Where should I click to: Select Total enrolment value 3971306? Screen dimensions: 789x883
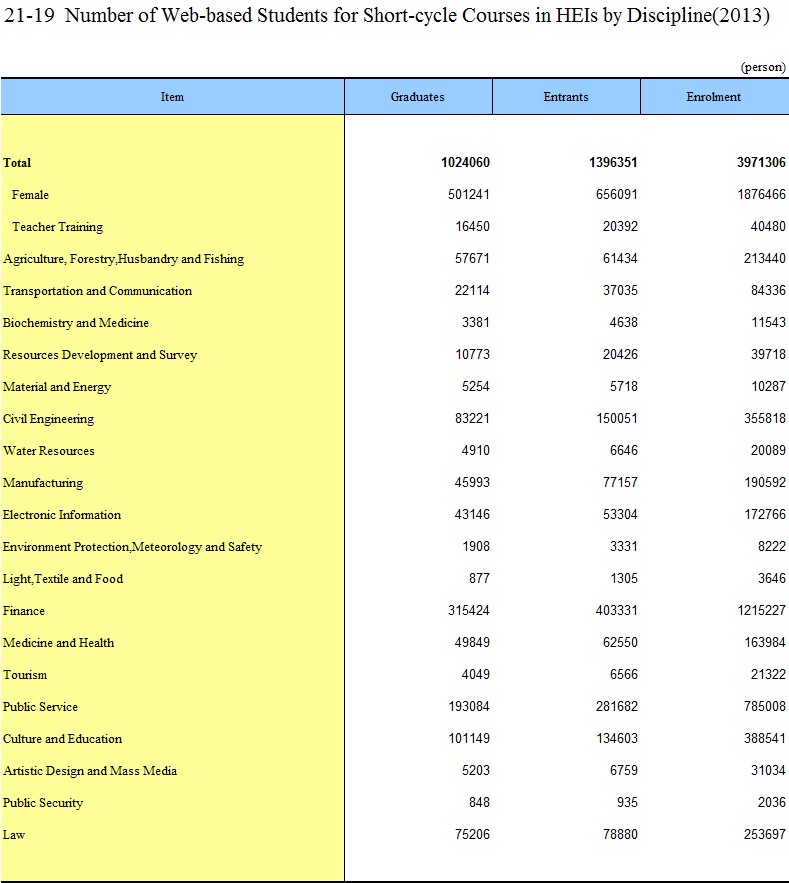(761, 162)
